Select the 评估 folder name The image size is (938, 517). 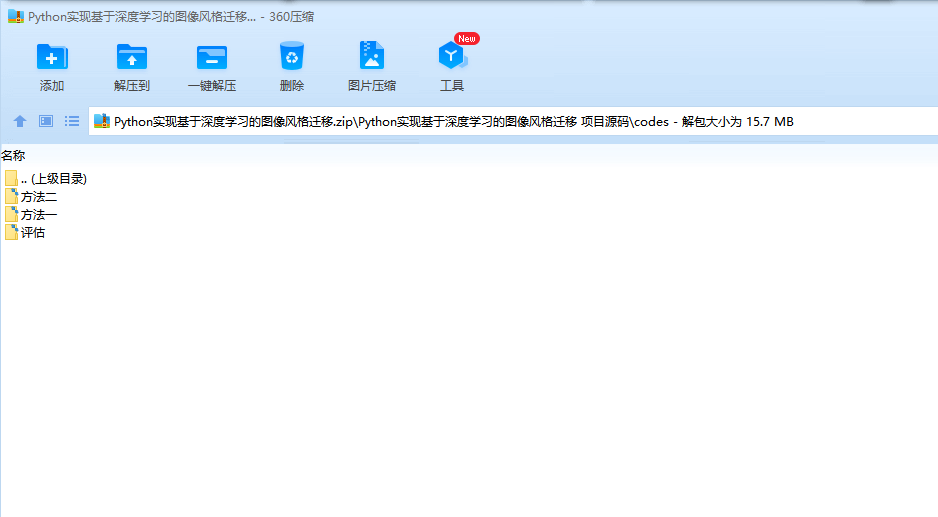coord(33,233)
